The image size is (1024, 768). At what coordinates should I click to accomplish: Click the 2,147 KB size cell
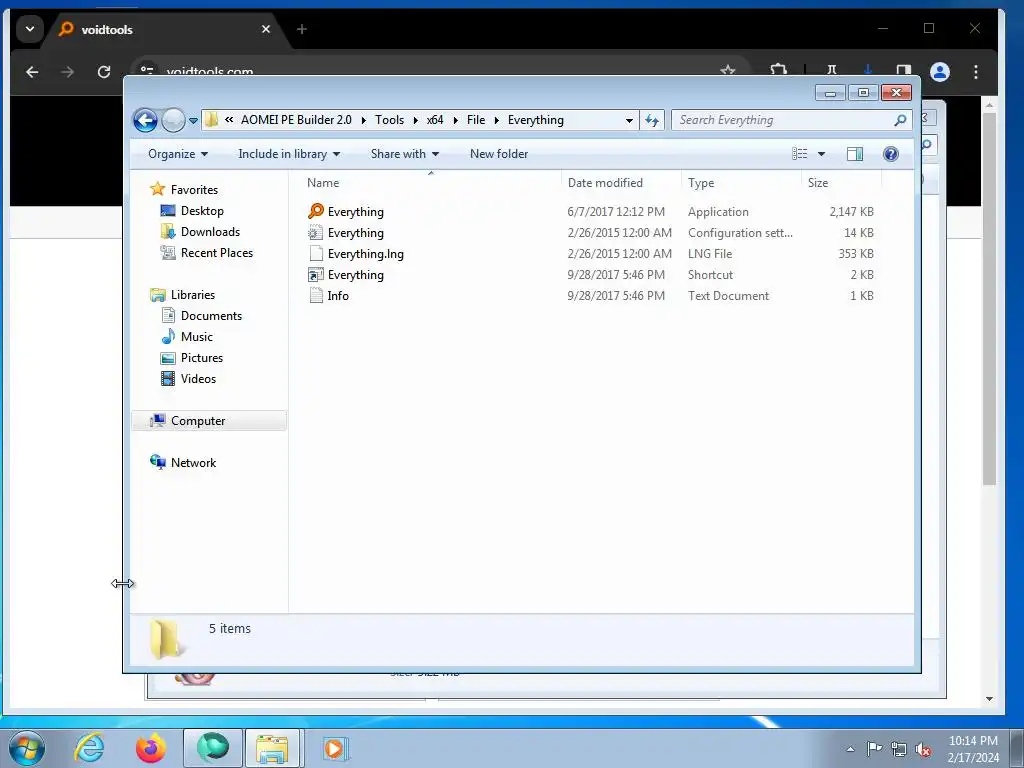[x=851, y=212]
